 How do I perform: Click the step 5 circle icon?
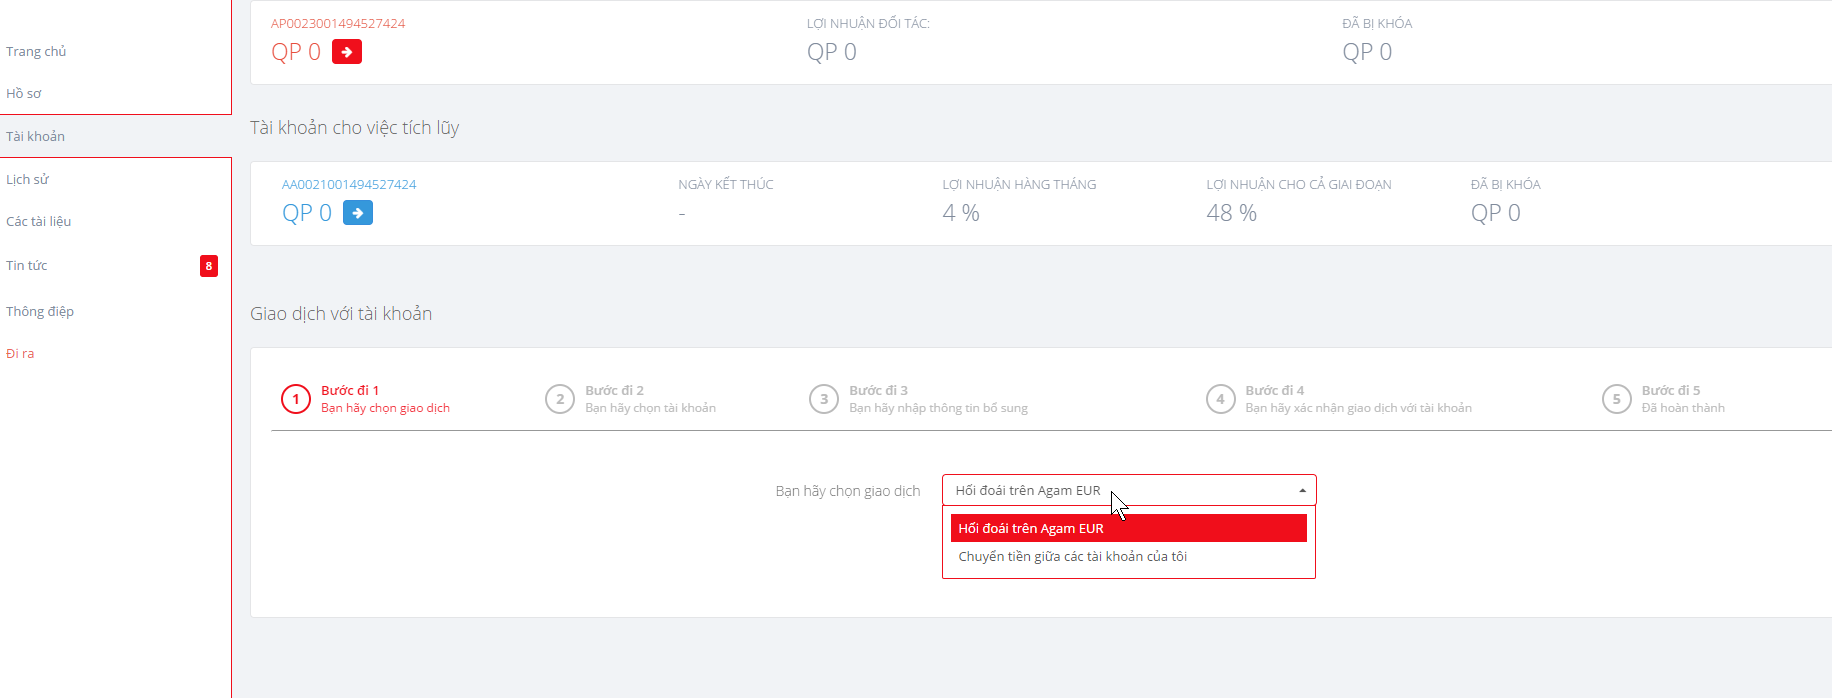(1616, 399)
